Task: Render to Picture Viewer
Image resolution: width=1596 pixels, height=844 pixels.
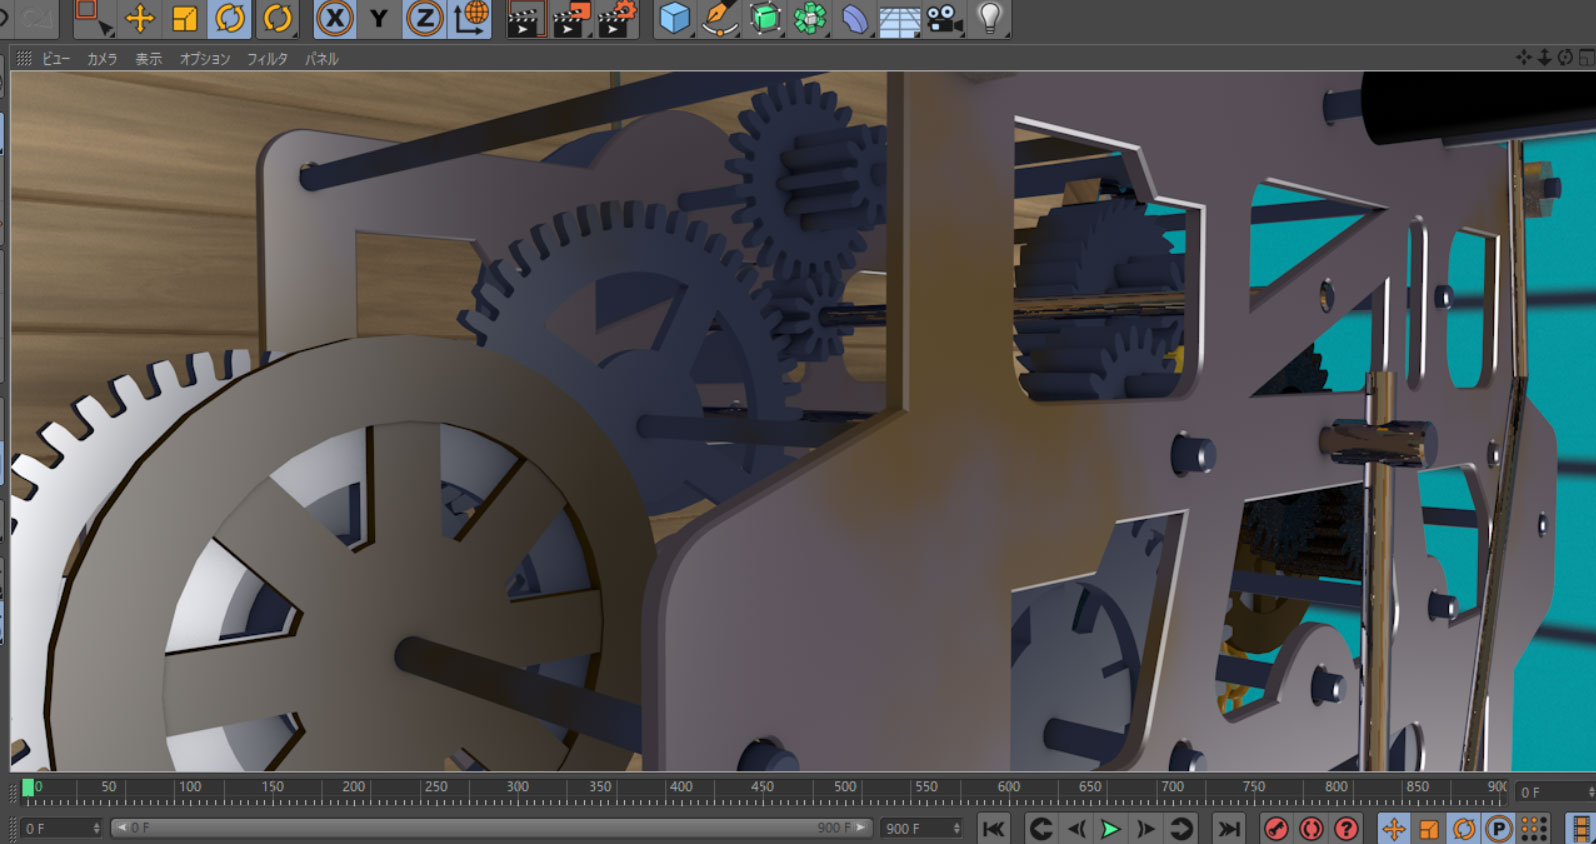Action: pos(571,18)
